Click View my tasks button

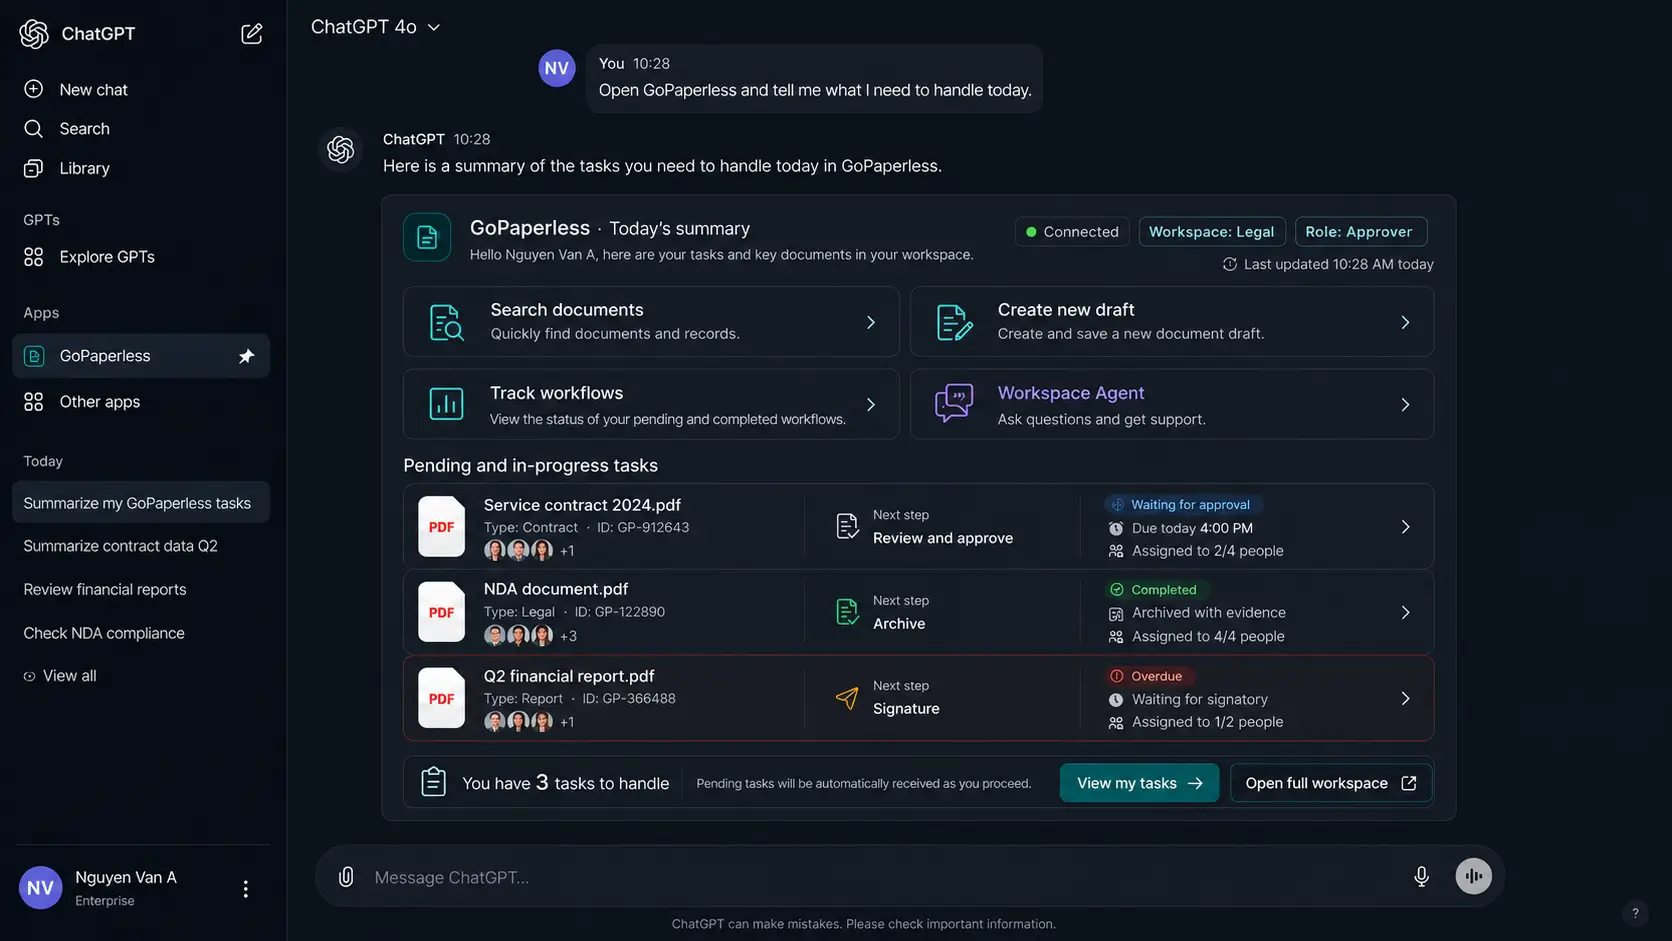click(x=1139, y=783)
